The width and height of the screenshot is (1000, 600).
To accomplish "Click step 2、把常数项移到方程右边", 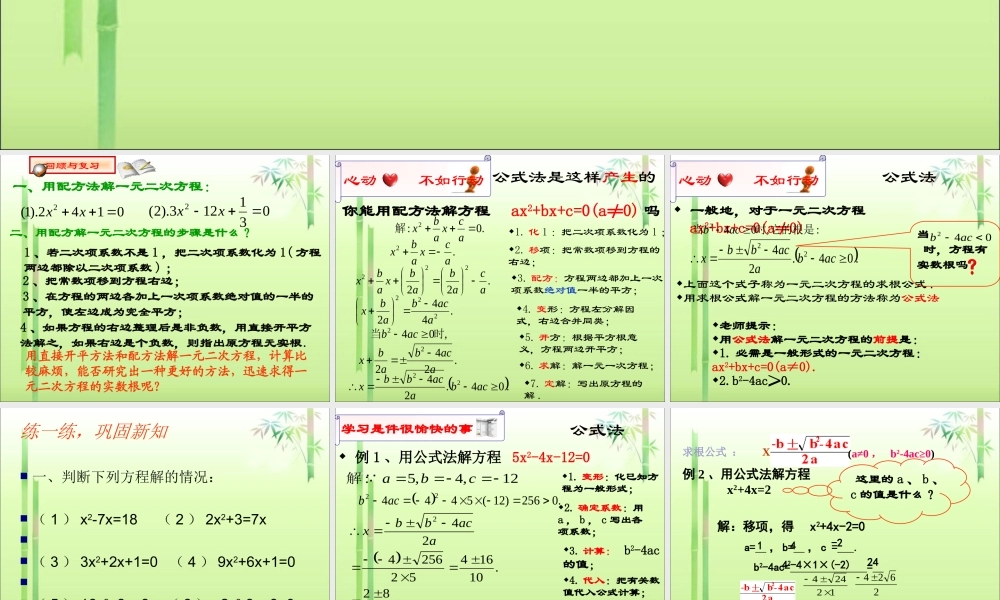I will pyautogui.click(x=101, y=281).
